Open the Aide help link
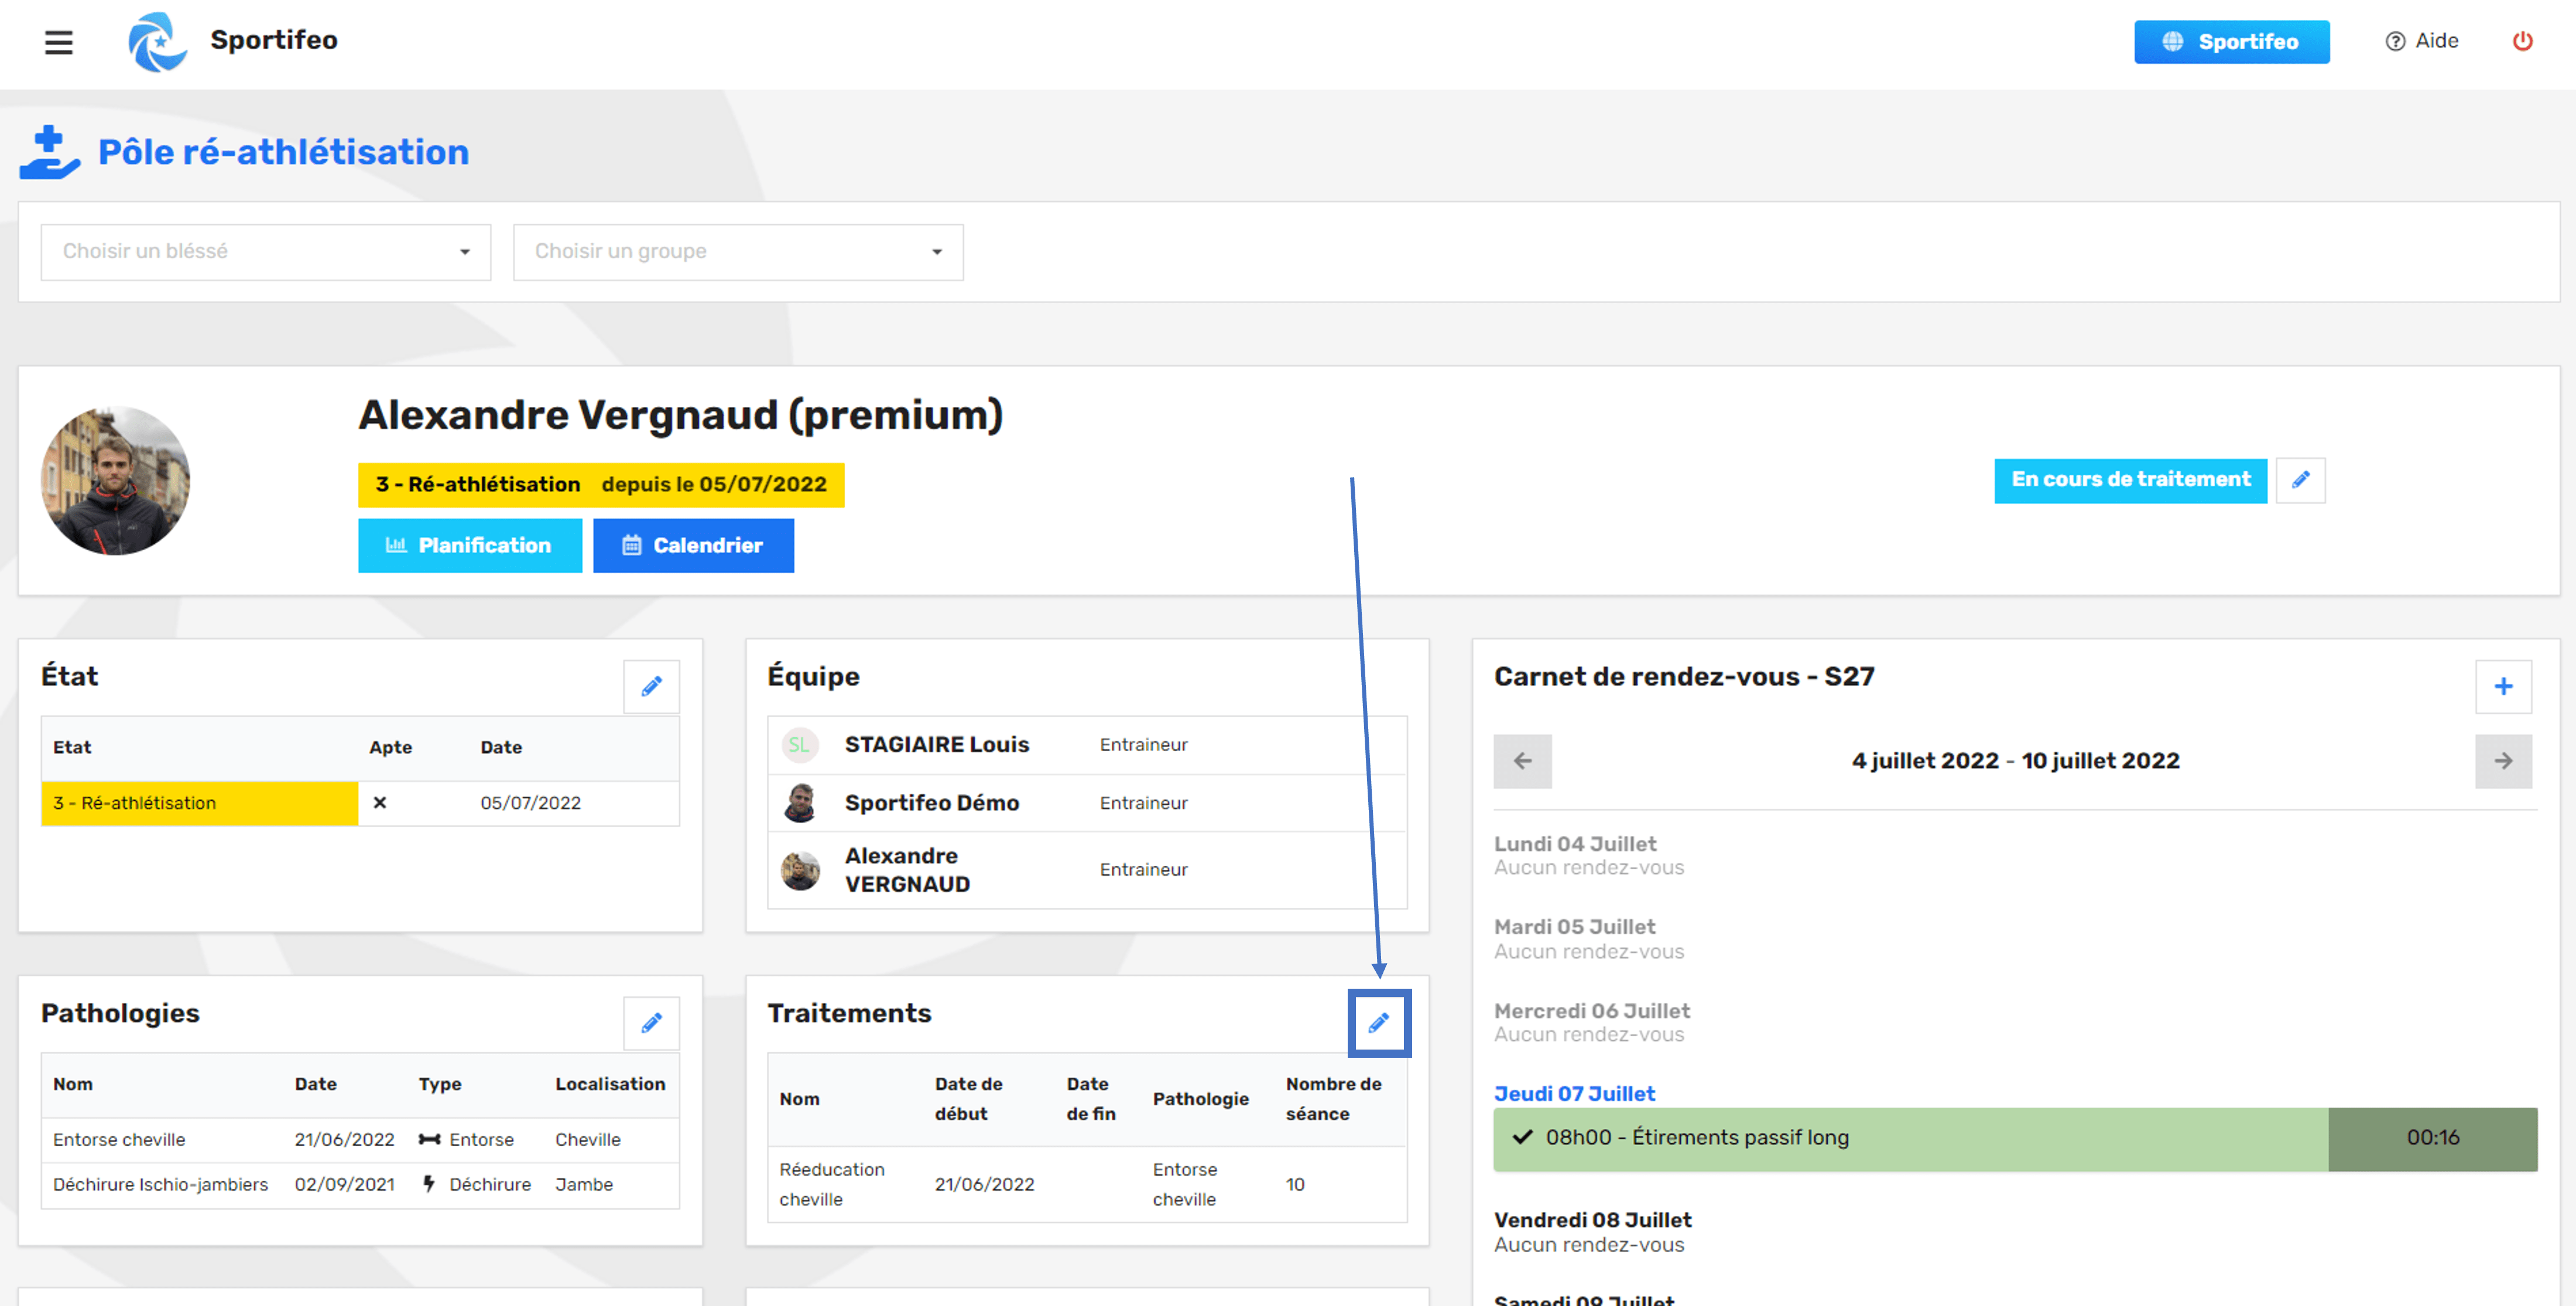Viewport: 2576px width, 1306px height. [x=2421, y=41]
